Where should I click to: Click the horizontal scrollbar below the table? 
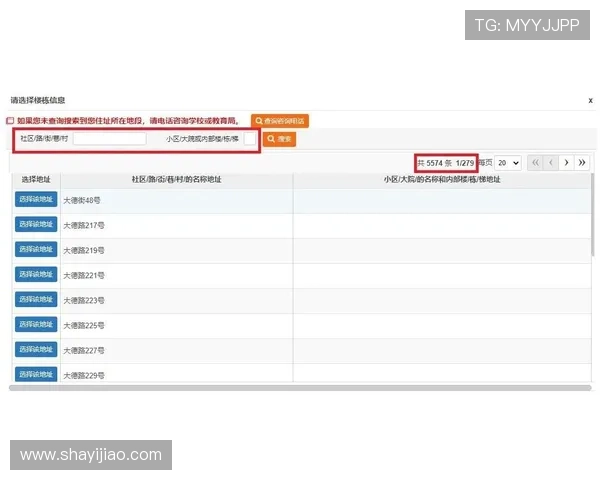tap(300, 388)
